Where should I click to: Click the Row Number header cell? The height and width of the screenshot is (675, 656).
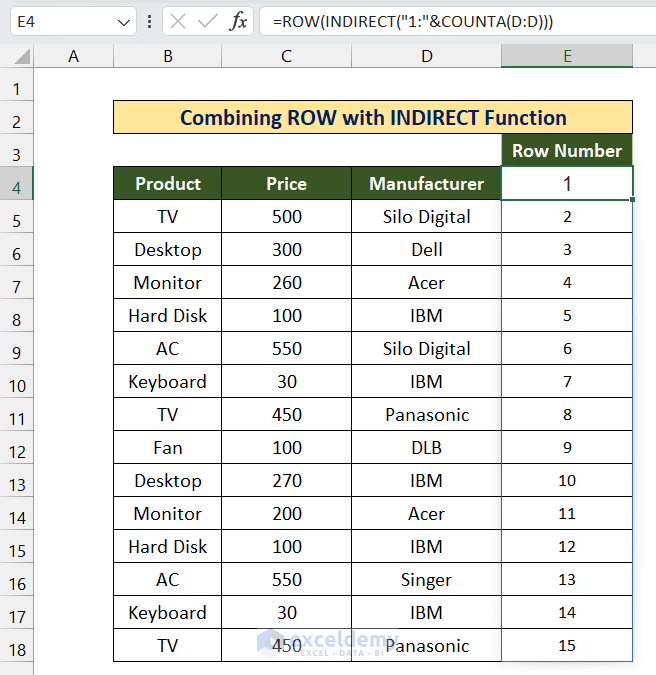tap(567, 151)
